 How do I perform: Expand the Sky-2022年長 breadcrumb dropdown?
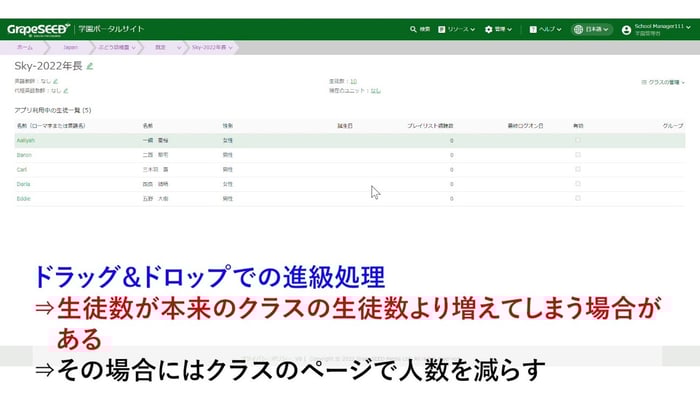[212, 47]
